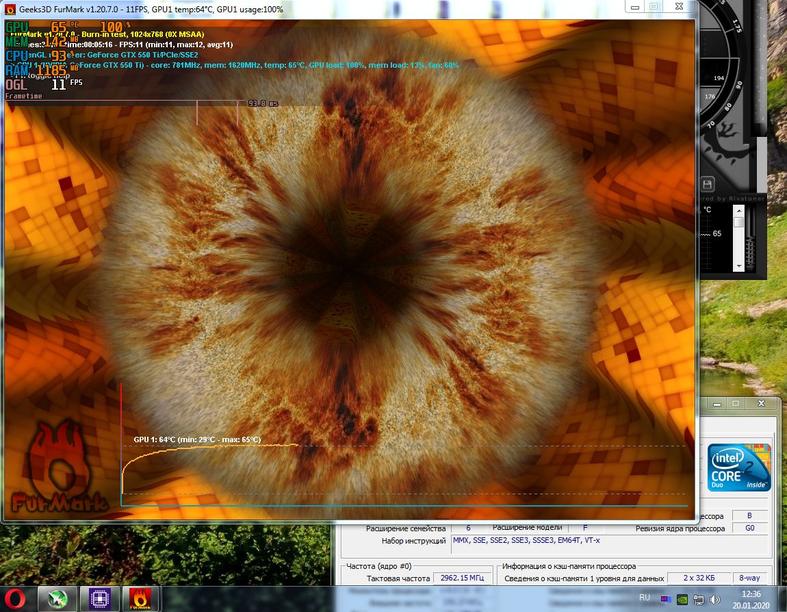Click the MMX, SSE instruction set field

coord(610,546)
